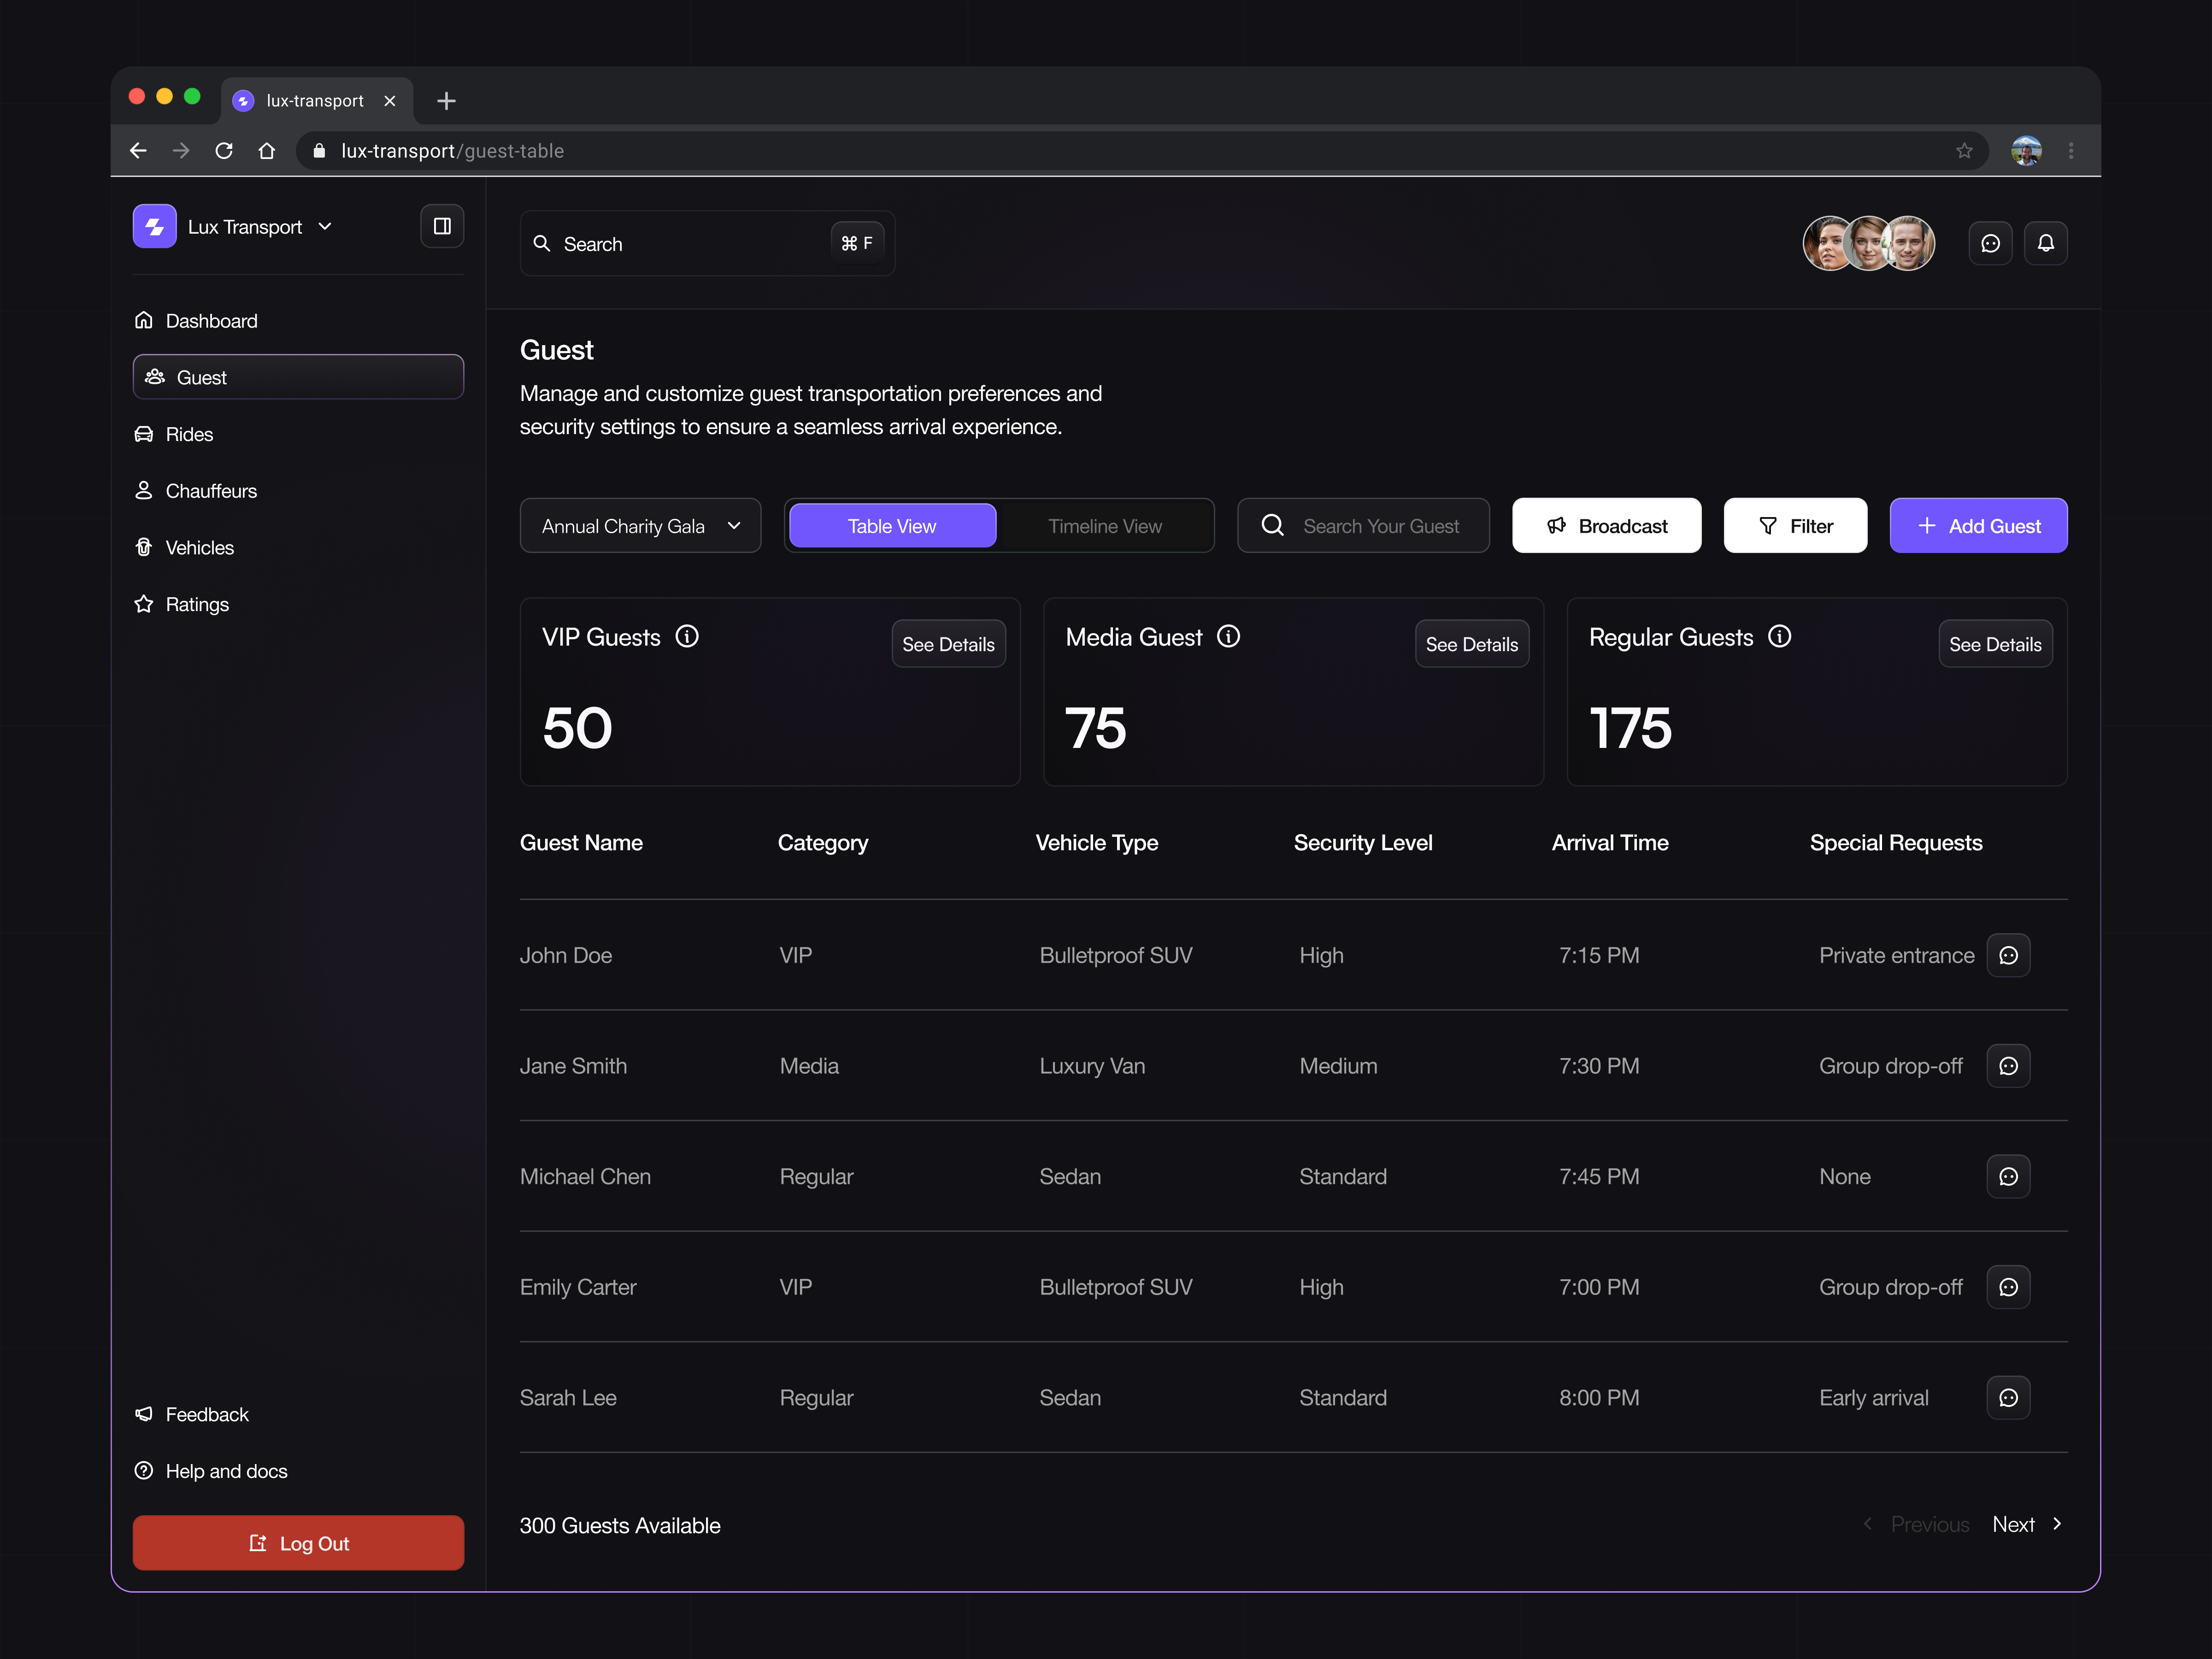
Task: Click See Details on Regular Guests card
Action: coord(1995,644)
